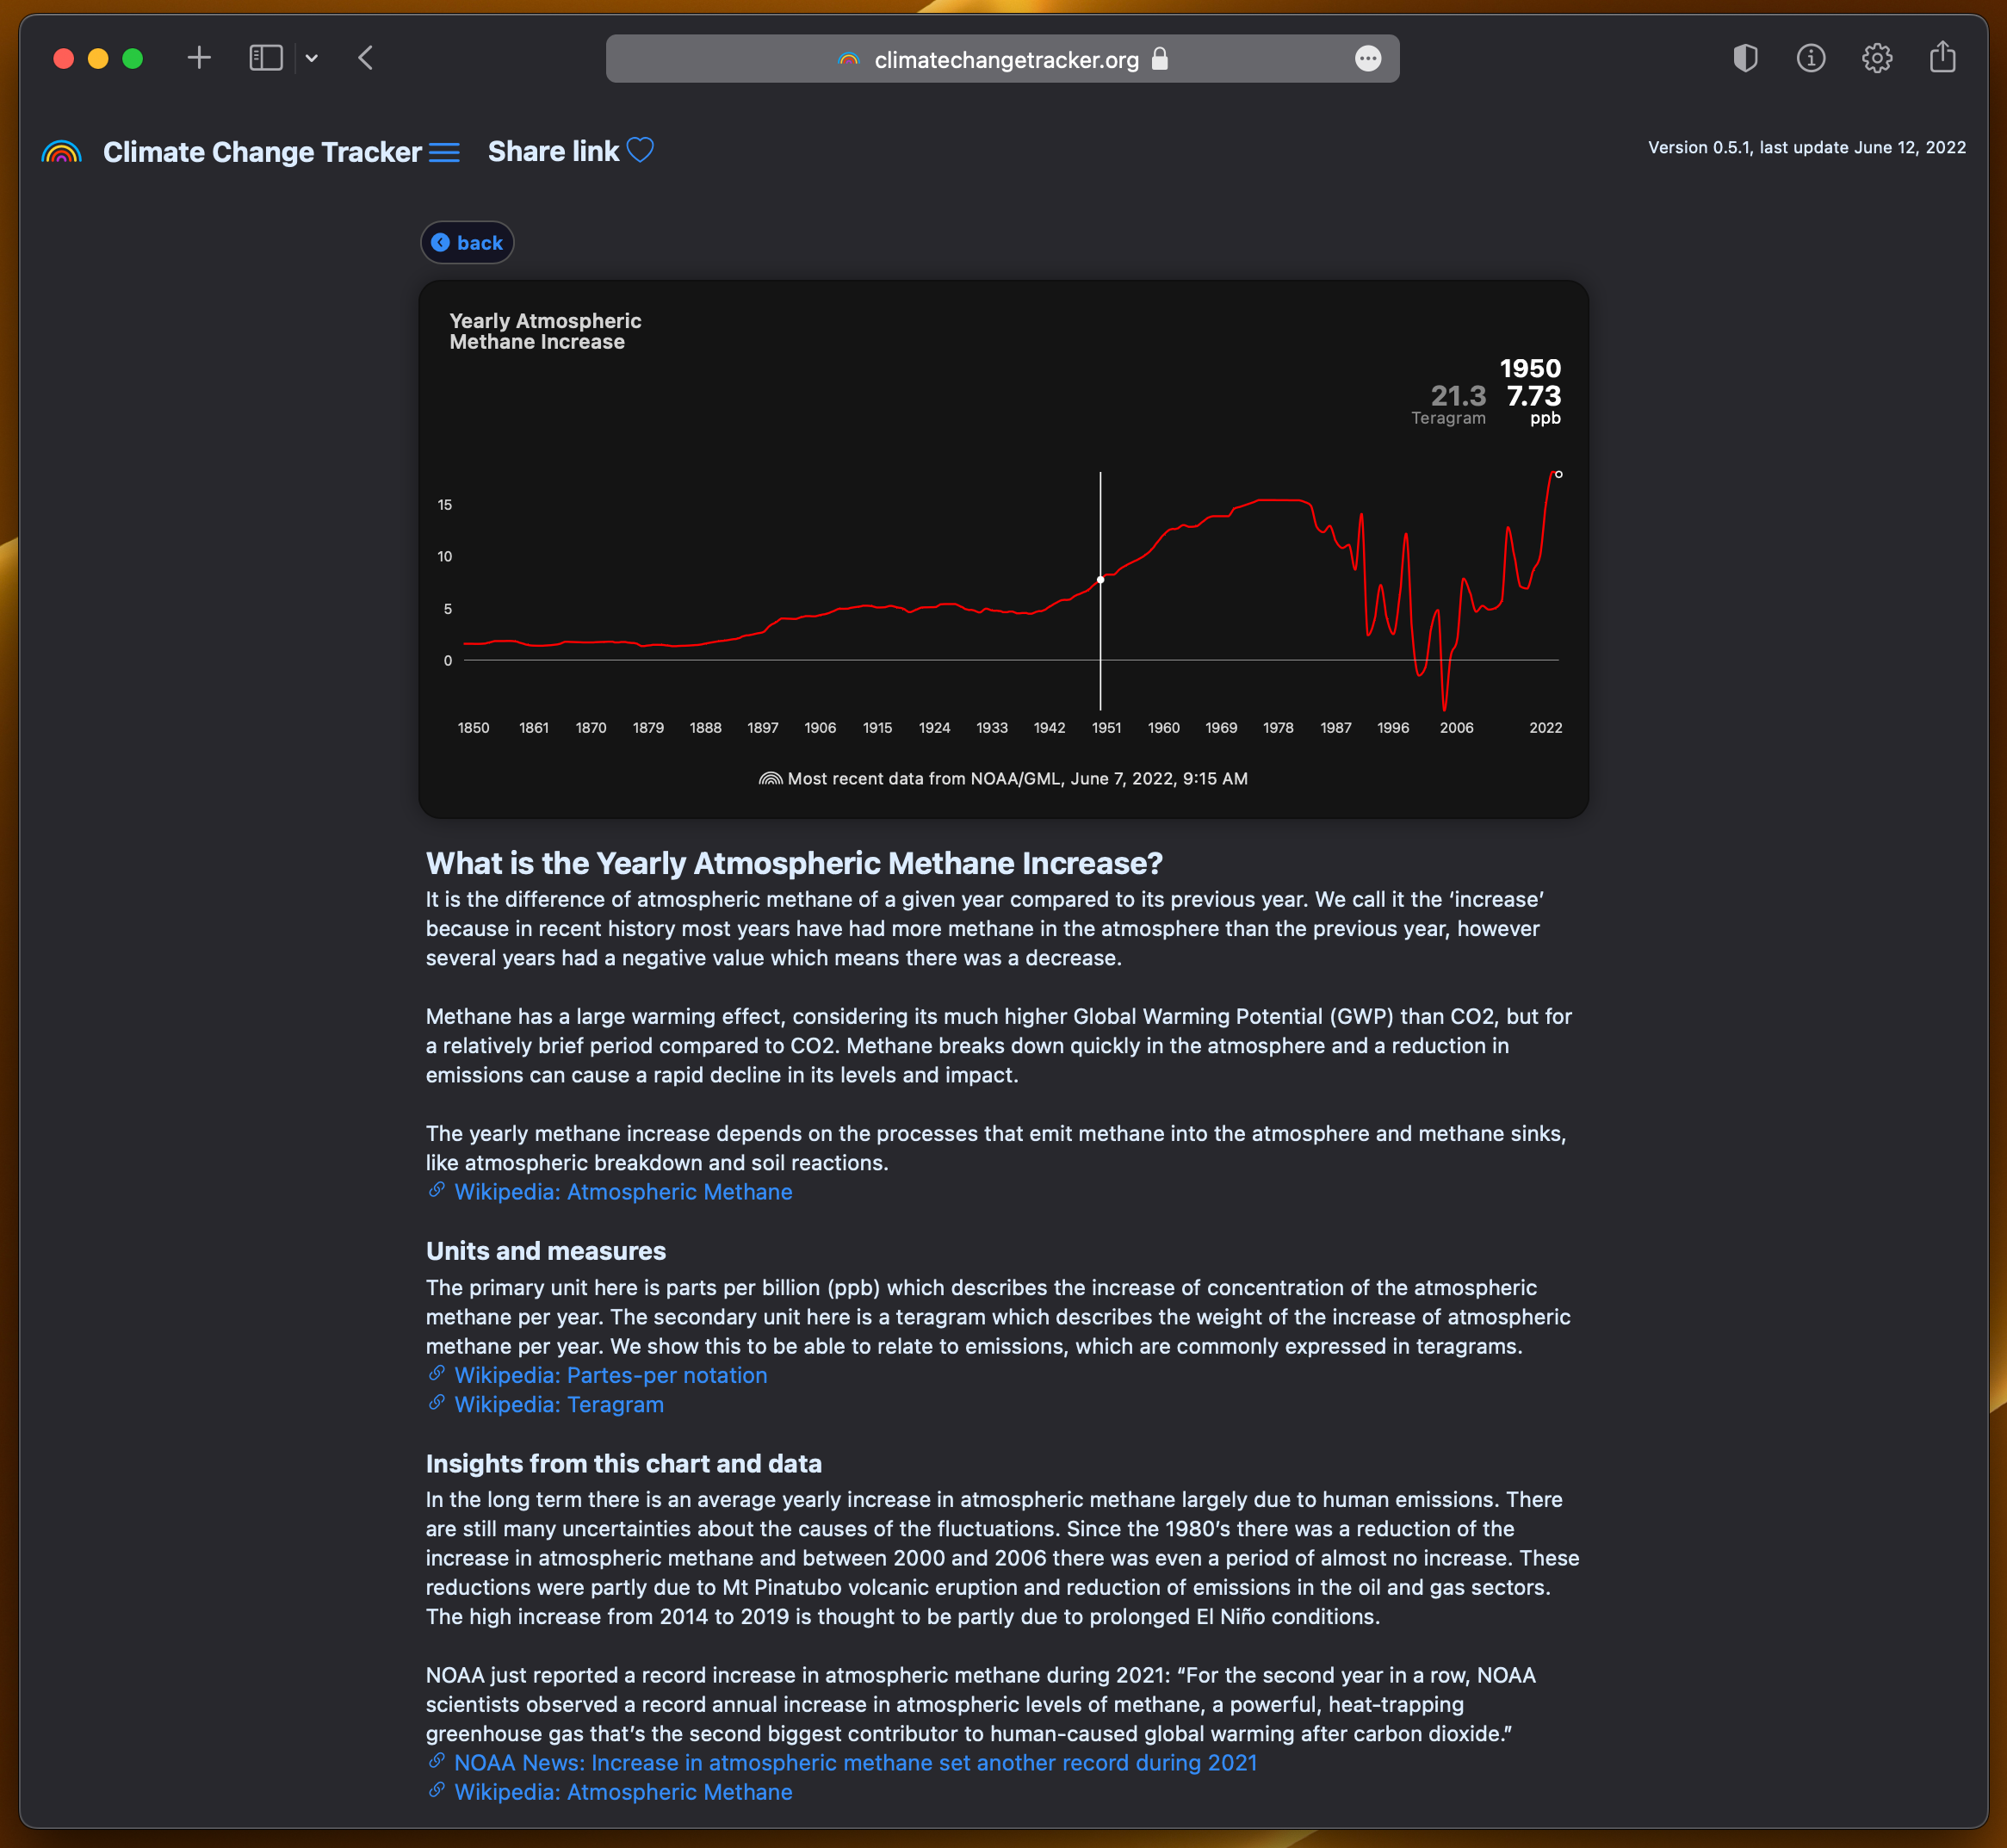Click the 1950 marker point on the chart
The image size is (2007, 1848).
1100,580
